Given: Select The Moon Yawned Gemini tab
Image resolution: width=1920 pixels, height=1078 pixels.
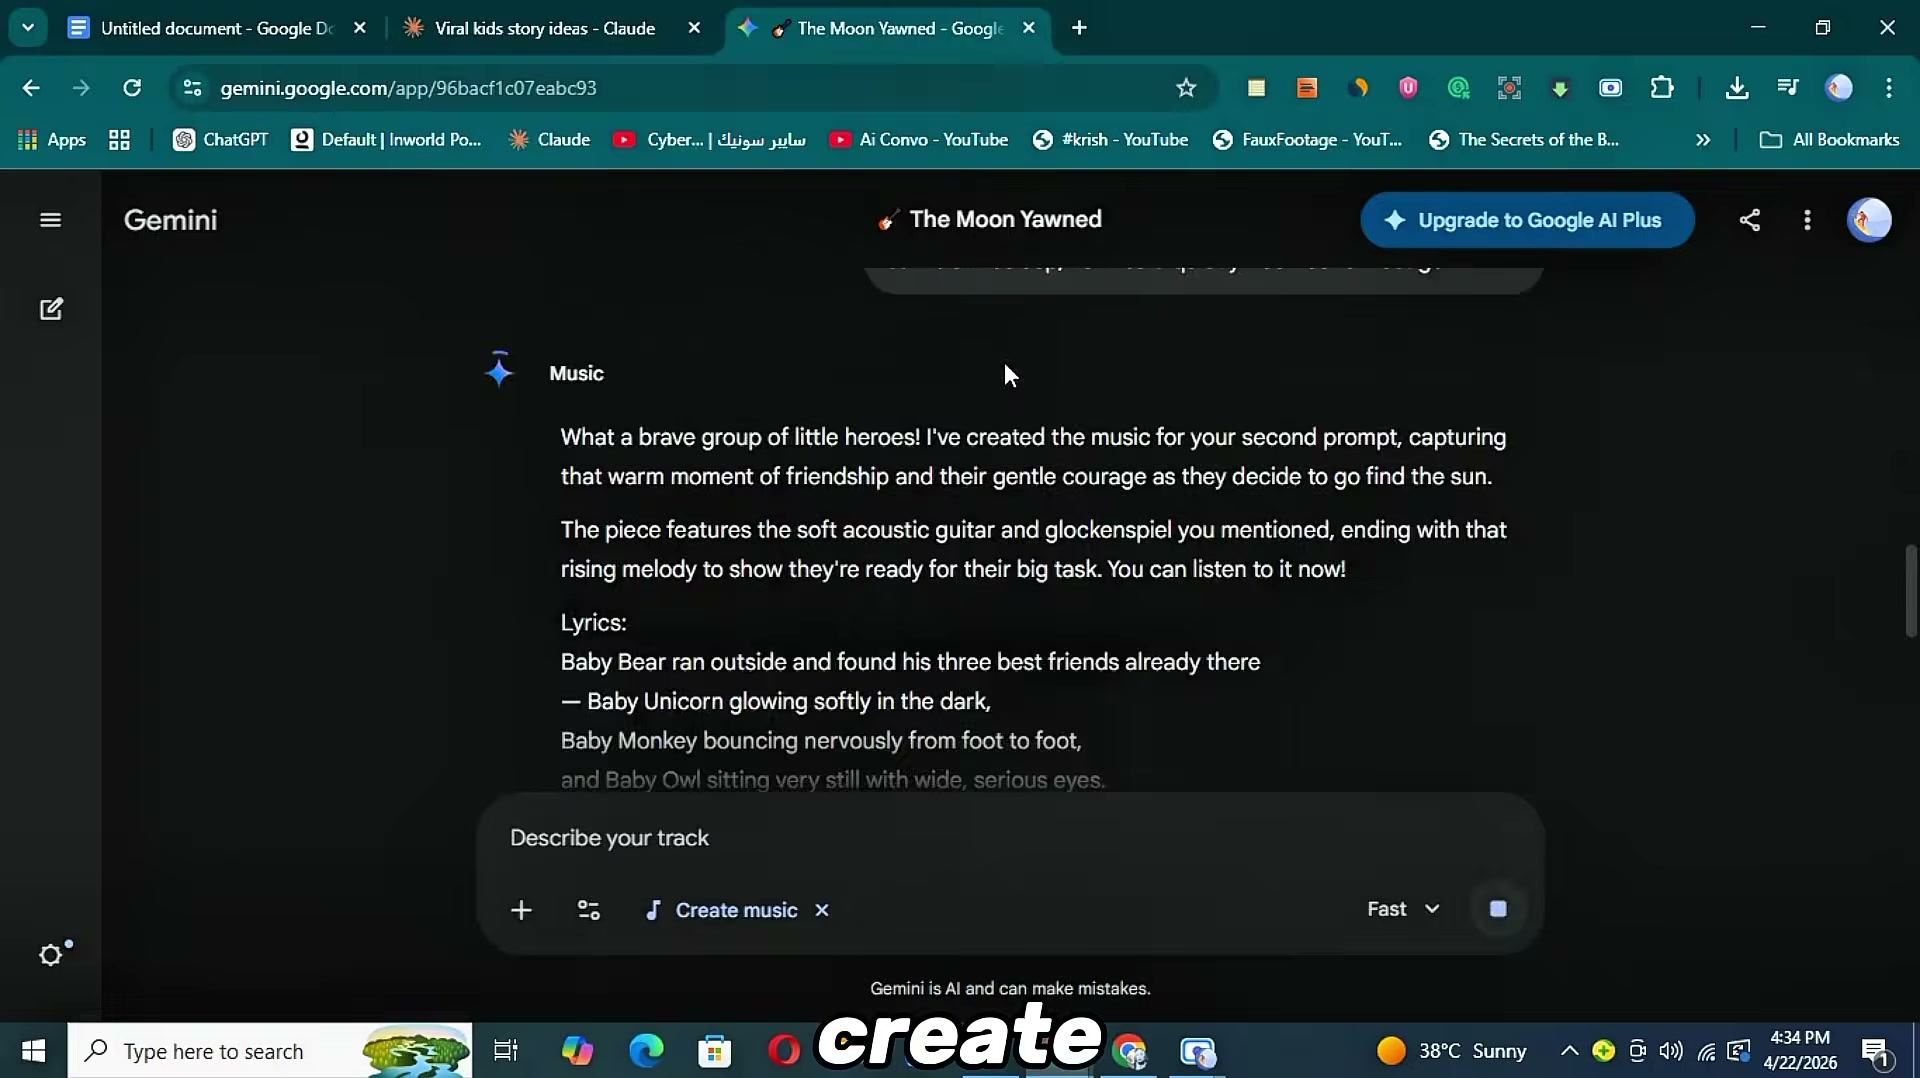Looking at the screenshot, I should (x=886, y=28).
